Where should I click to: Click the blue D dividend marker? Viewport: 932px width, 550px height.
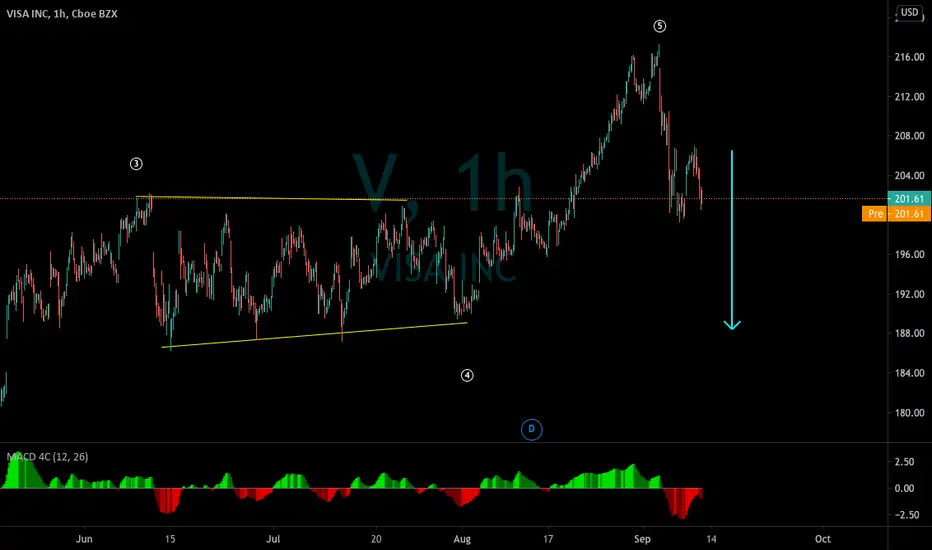tap(531, 429)
